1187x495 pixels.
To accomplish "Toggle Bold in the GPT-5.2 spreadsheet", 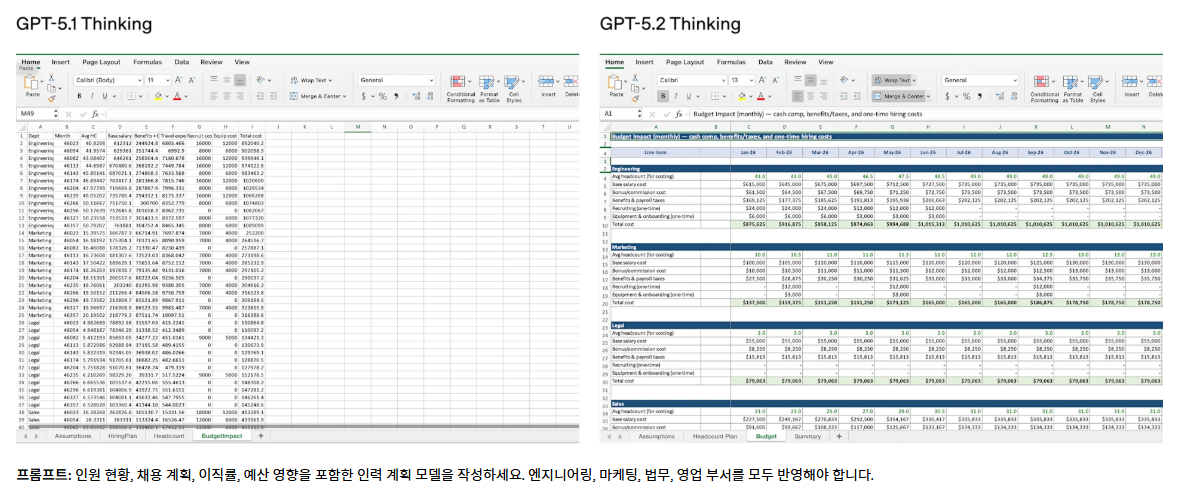I will [x=663, y=96].
